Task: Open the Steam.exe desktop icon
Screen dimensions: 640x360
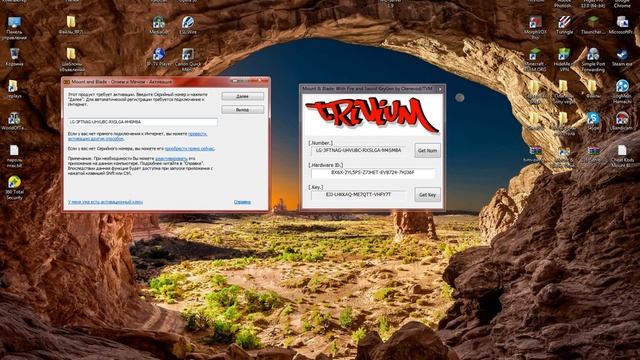Action: 622,57
